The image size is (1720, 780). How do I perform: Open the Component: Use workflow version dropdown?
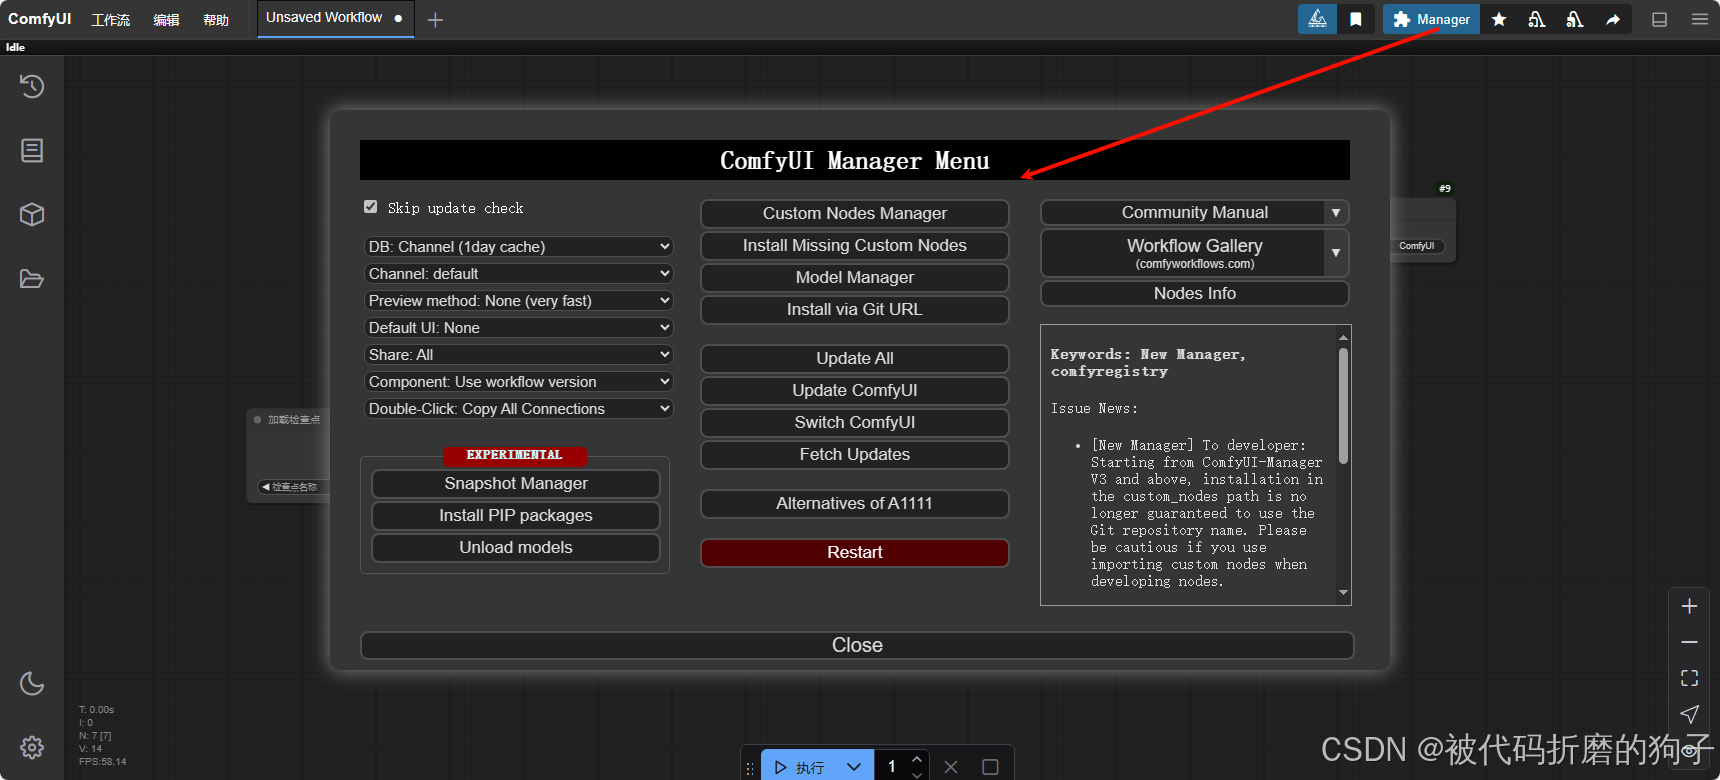click(518, 381)
